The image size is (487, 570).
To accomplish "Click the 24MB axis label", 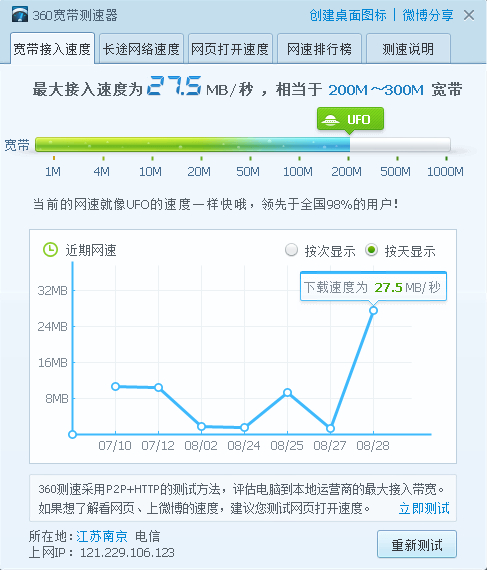I will point(53,326).
